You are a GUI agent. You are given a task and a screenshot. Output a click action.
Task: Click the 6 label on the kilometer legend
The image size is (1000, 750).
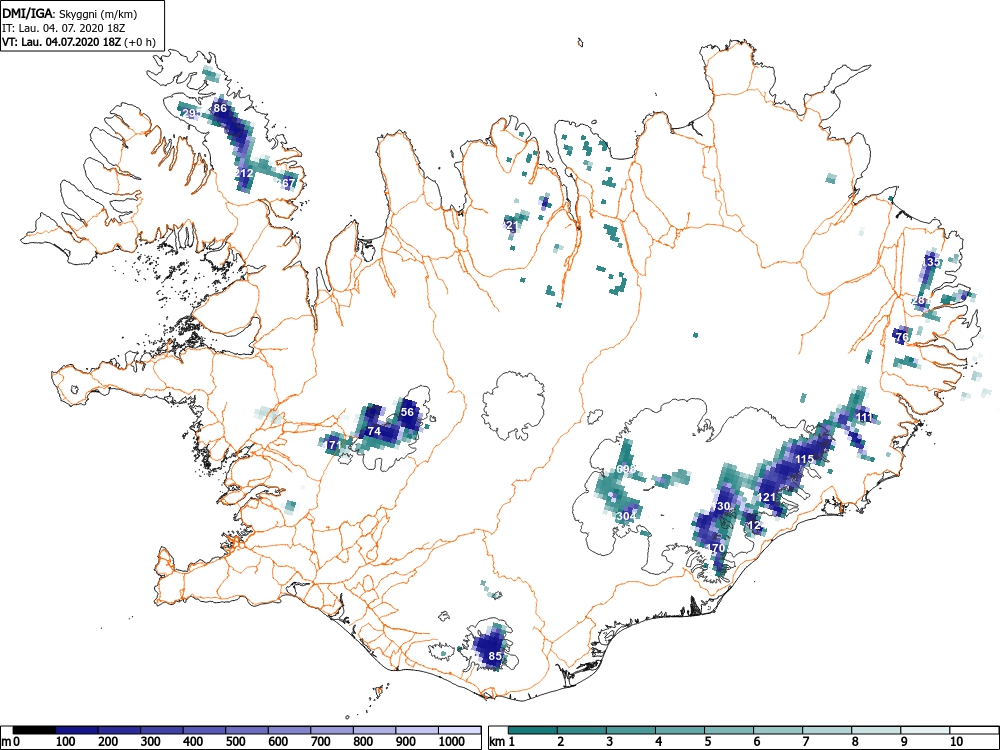click(756, 742)
